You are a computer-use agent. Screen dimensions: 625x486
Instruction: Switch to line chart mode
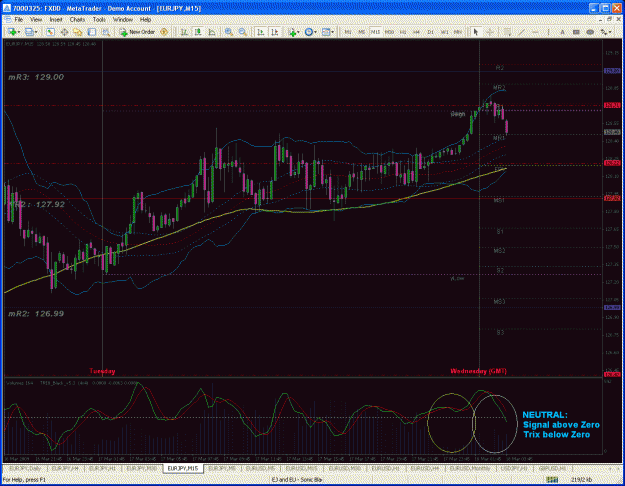pos(212,32)
